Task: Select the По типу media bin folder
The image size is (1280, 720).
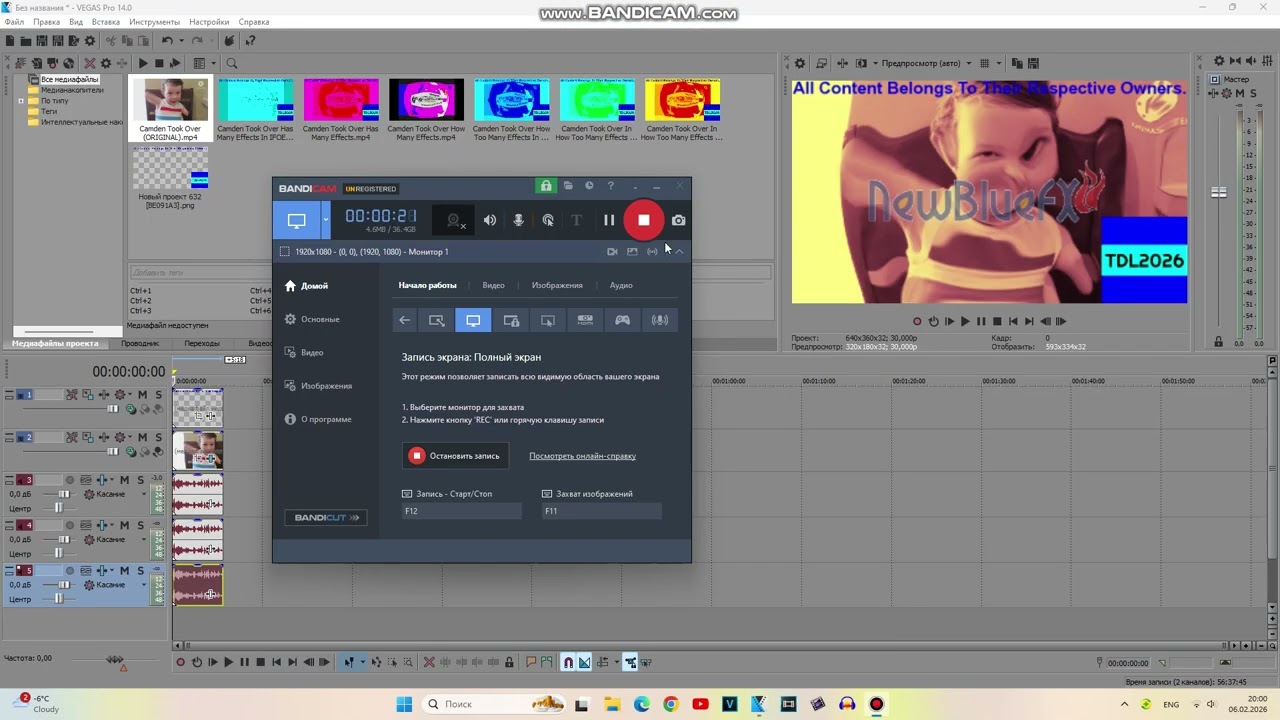Action: [x=54, y=101]
